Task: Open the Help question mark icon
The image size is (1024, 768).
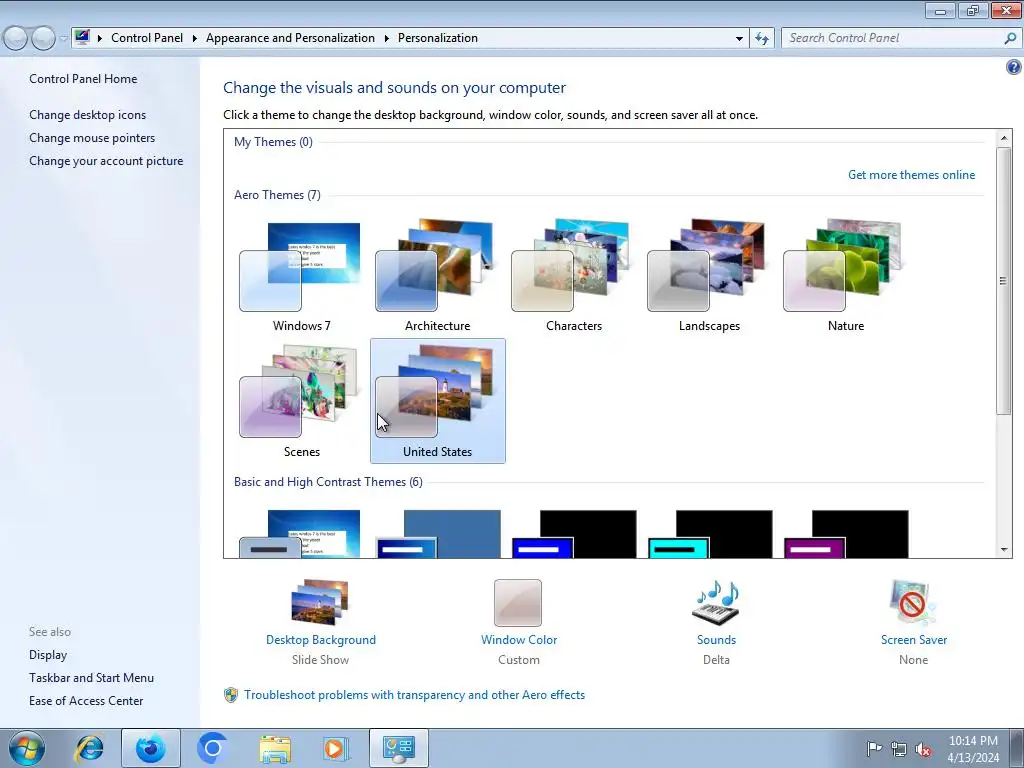Action: click(x=1013, y=67)
